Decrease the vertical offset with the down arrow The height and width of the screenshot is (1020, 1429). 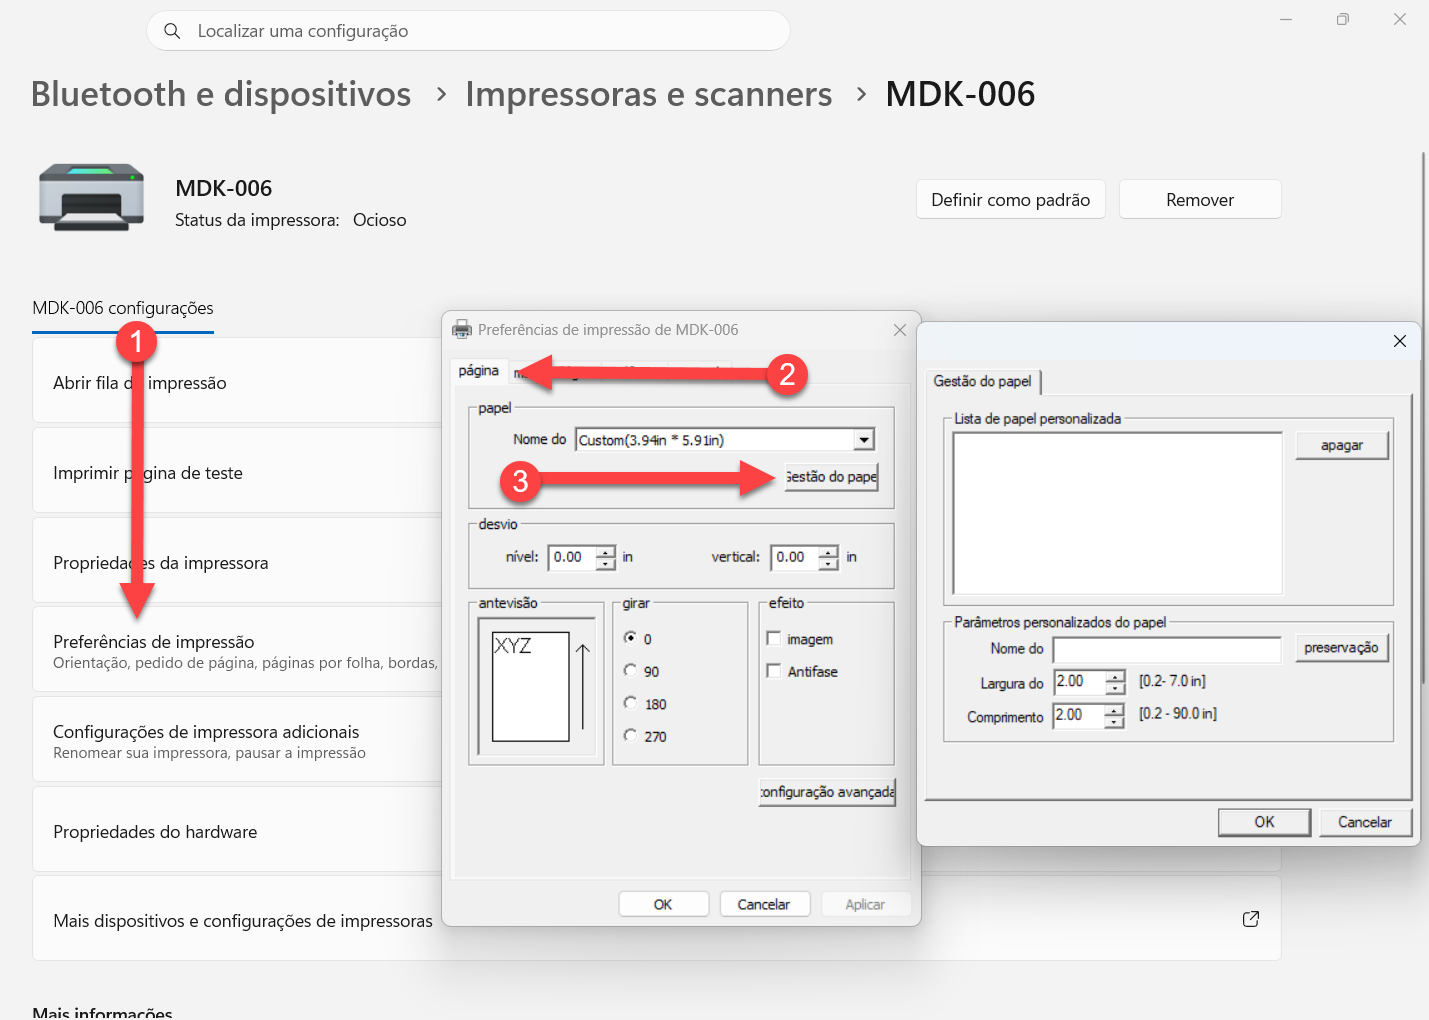(829, 564)
